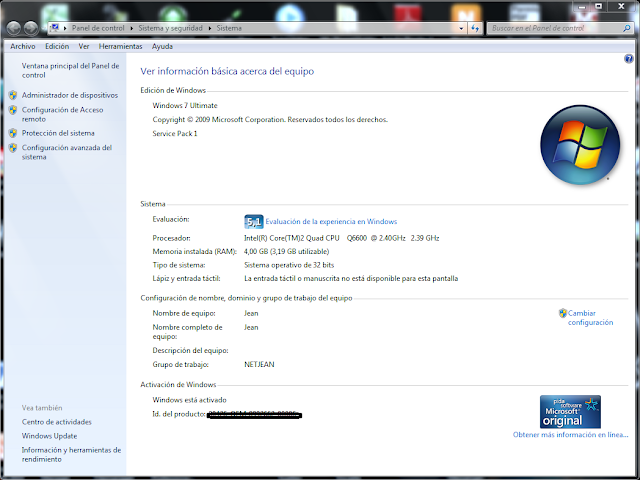Click the search magnifier icon
The image size is (640, 480).
pos(627,28)
